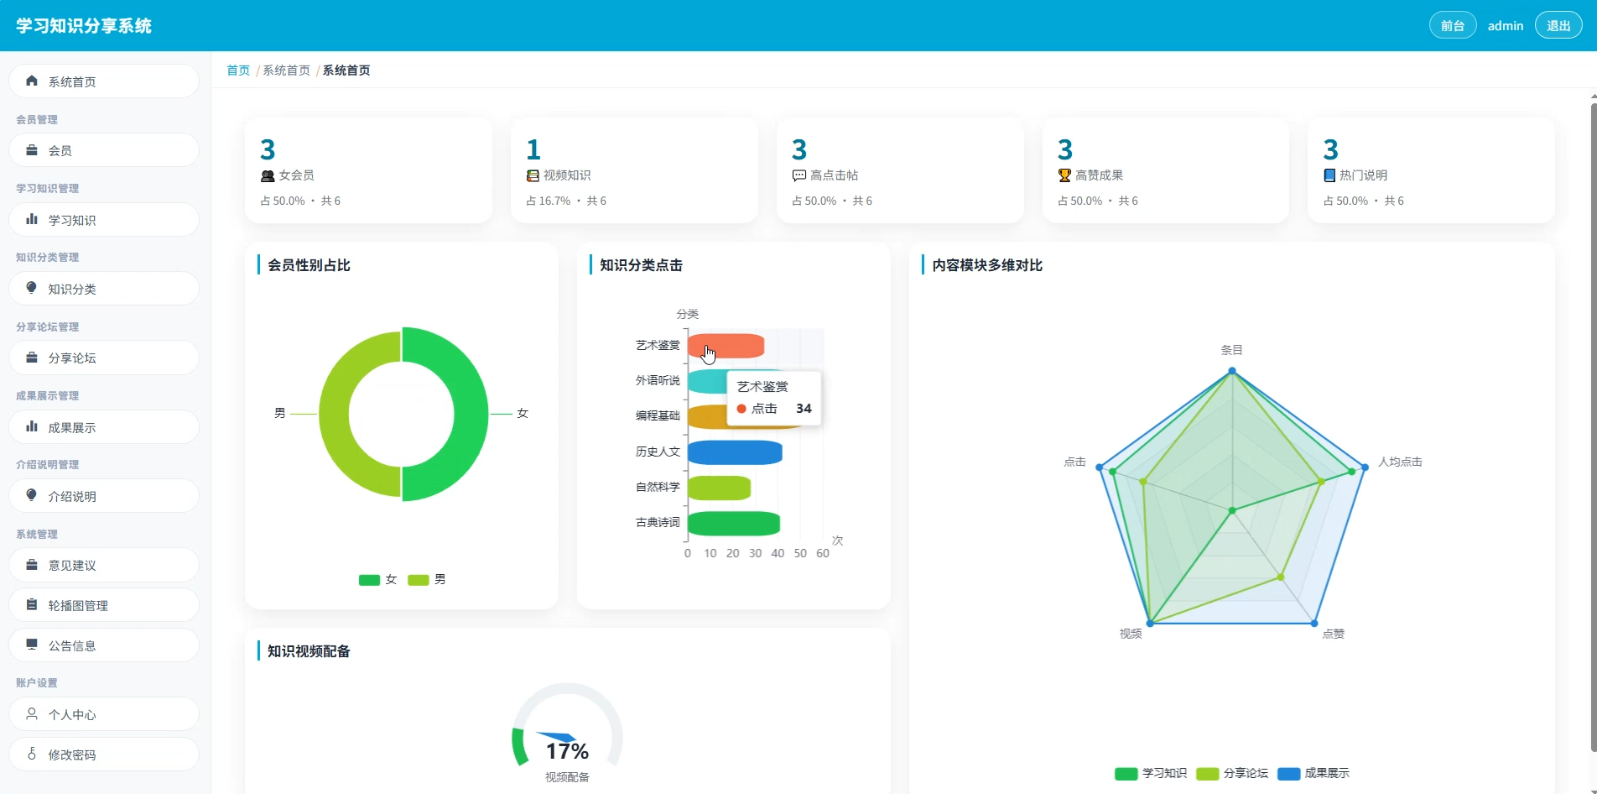
Task: Click the 退出 logout button
Action: coord(1559,26)
